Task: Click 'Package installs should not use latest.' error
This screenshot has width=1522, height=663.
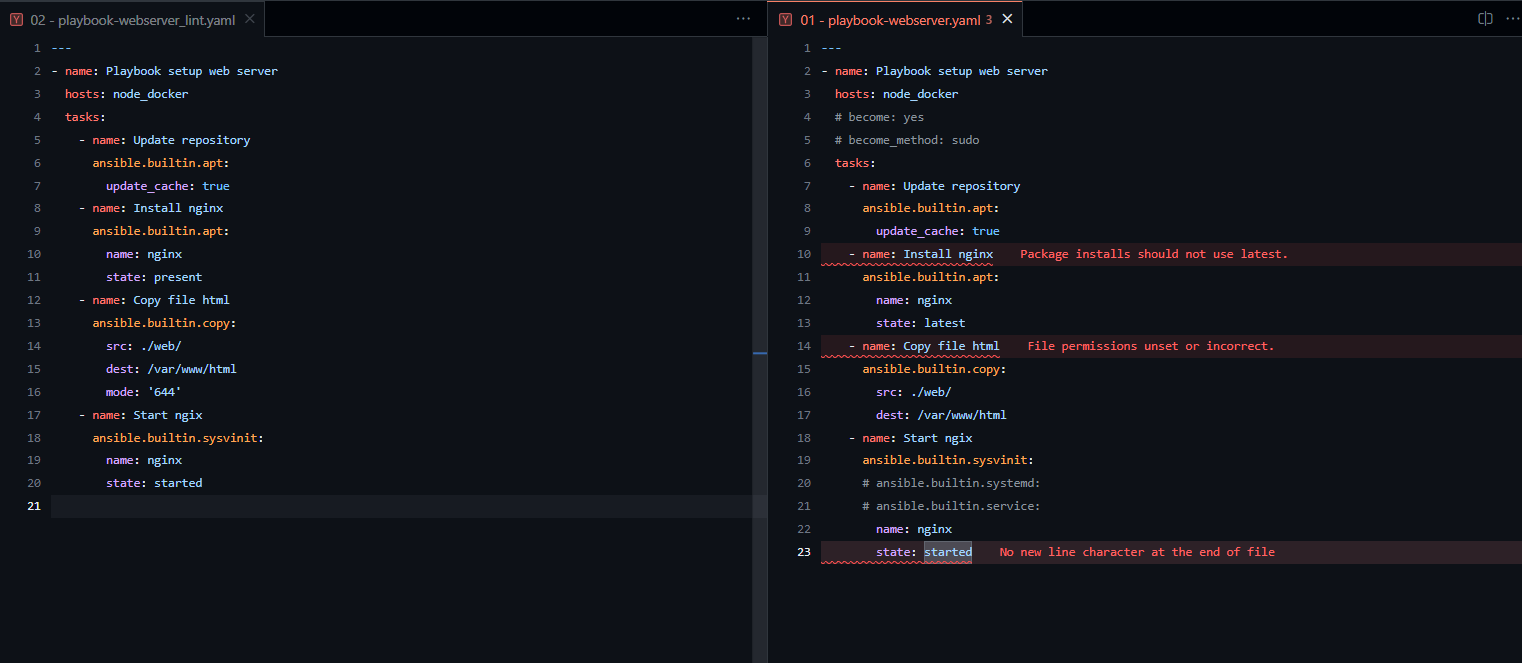Action: 1154,254
